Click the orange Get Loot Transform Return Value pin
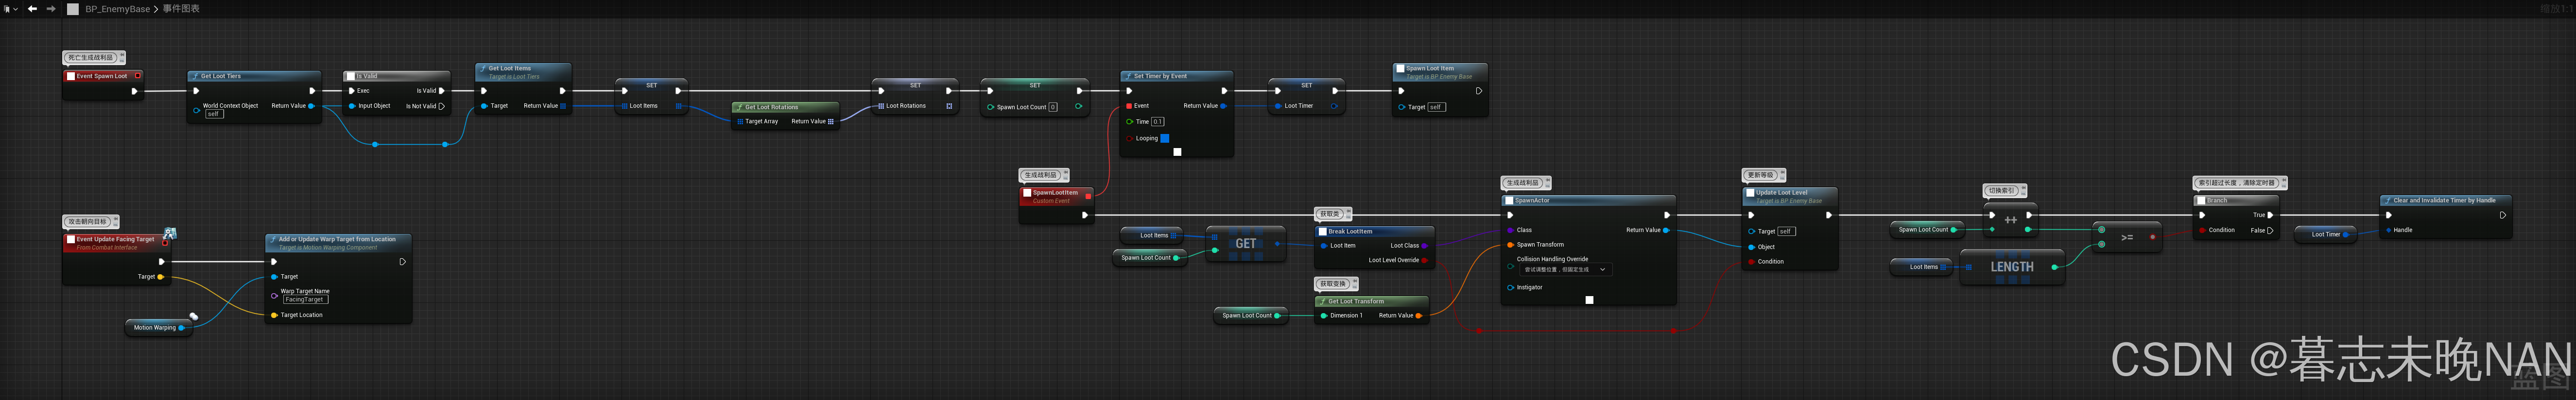Screen dimensions: 2576x400 tap(1419, 316)
